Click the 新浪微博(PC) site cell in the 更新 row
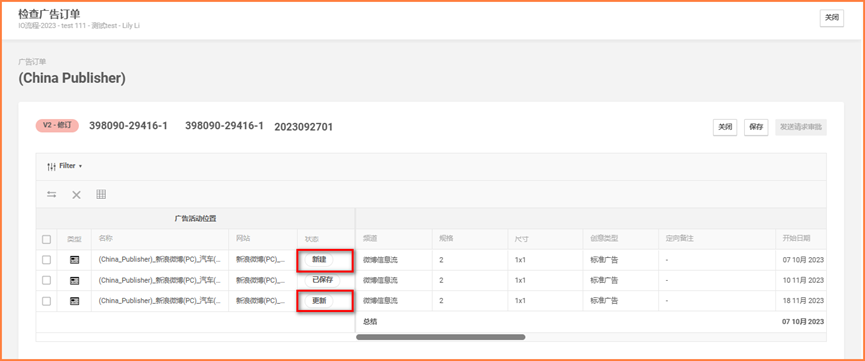Viewport: 865px width, 361px height. 261,301
